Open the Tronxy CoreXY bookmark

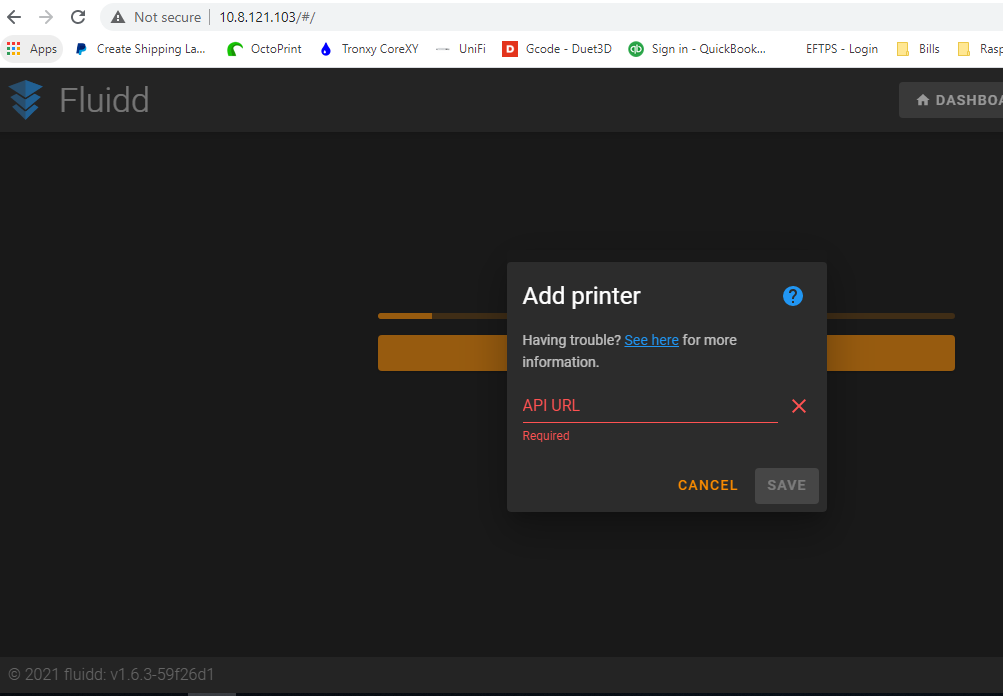(369, 48)
